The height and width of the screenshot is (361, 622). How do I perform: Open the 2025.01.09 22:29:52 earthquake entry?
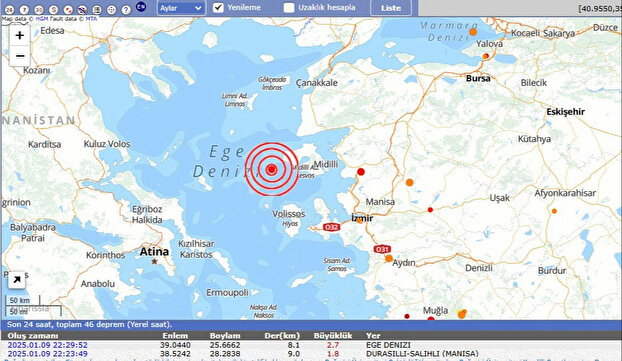pyautogui.click(x=48, y=345)
